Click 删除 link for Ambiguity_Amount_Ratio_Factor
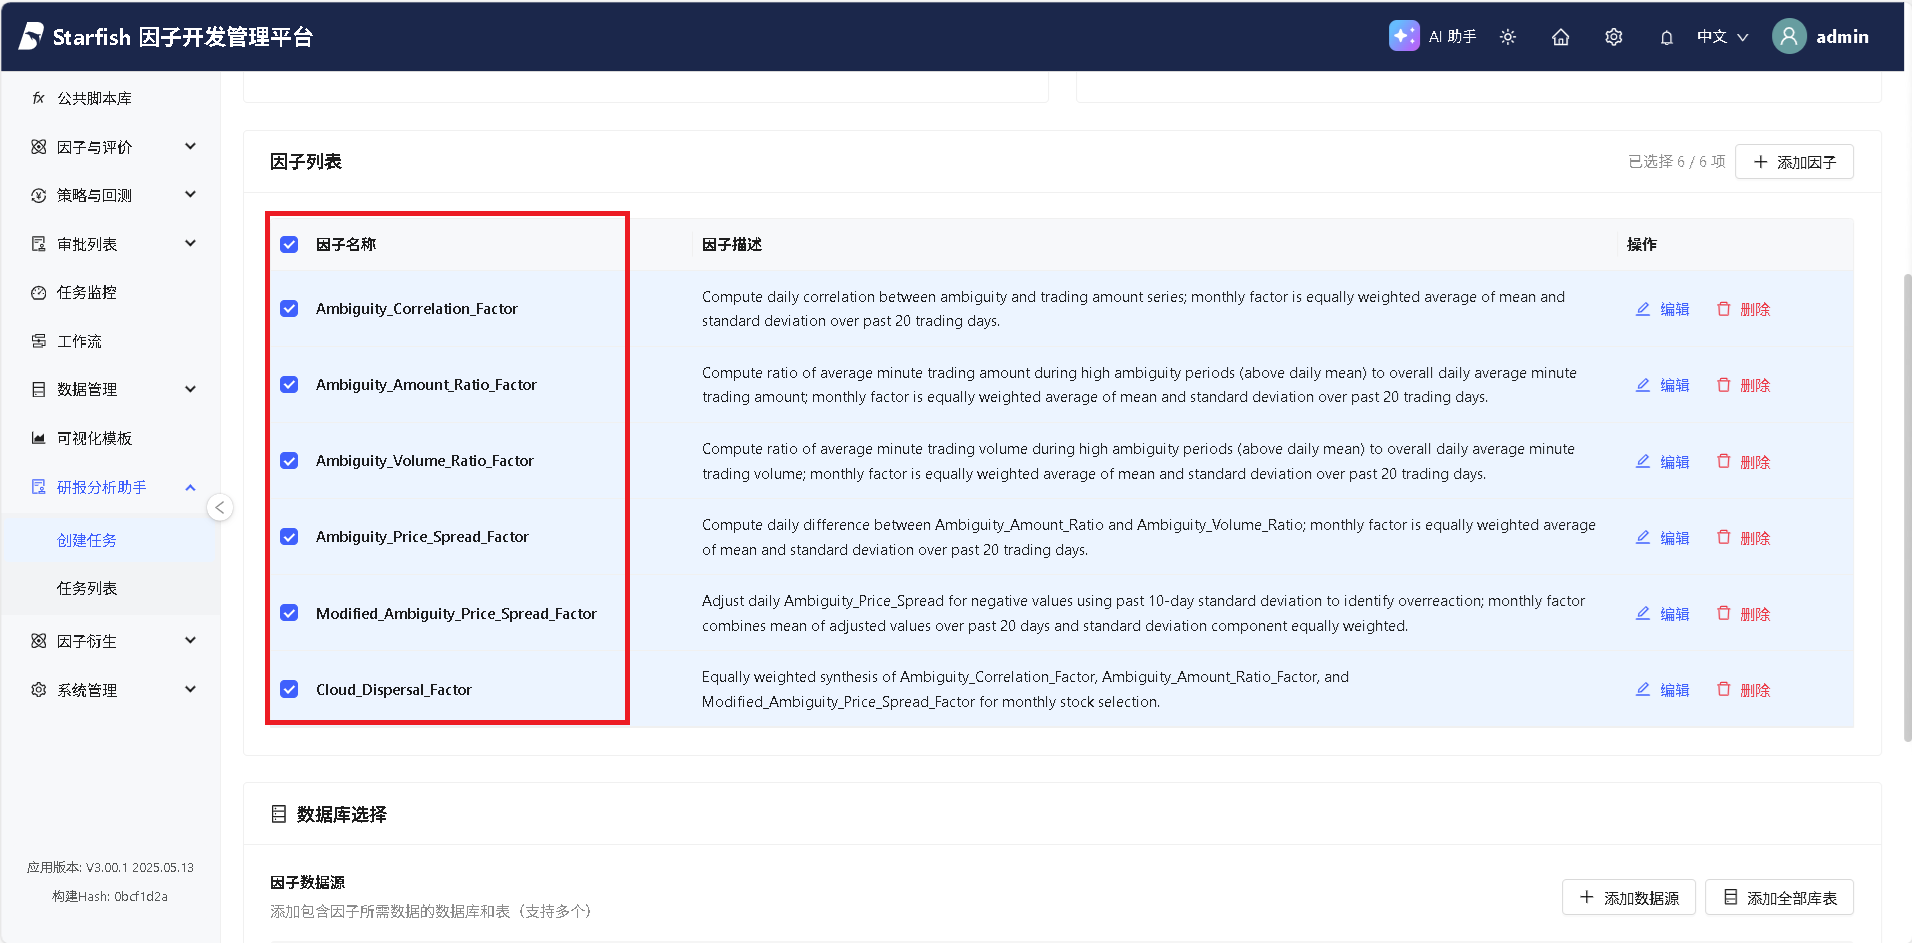This screenshot has width=1912, height=943. (1755, 385)
